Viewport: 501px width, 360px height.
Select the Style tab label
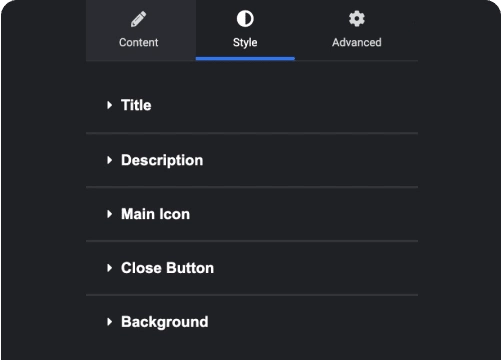click(245, 43)
